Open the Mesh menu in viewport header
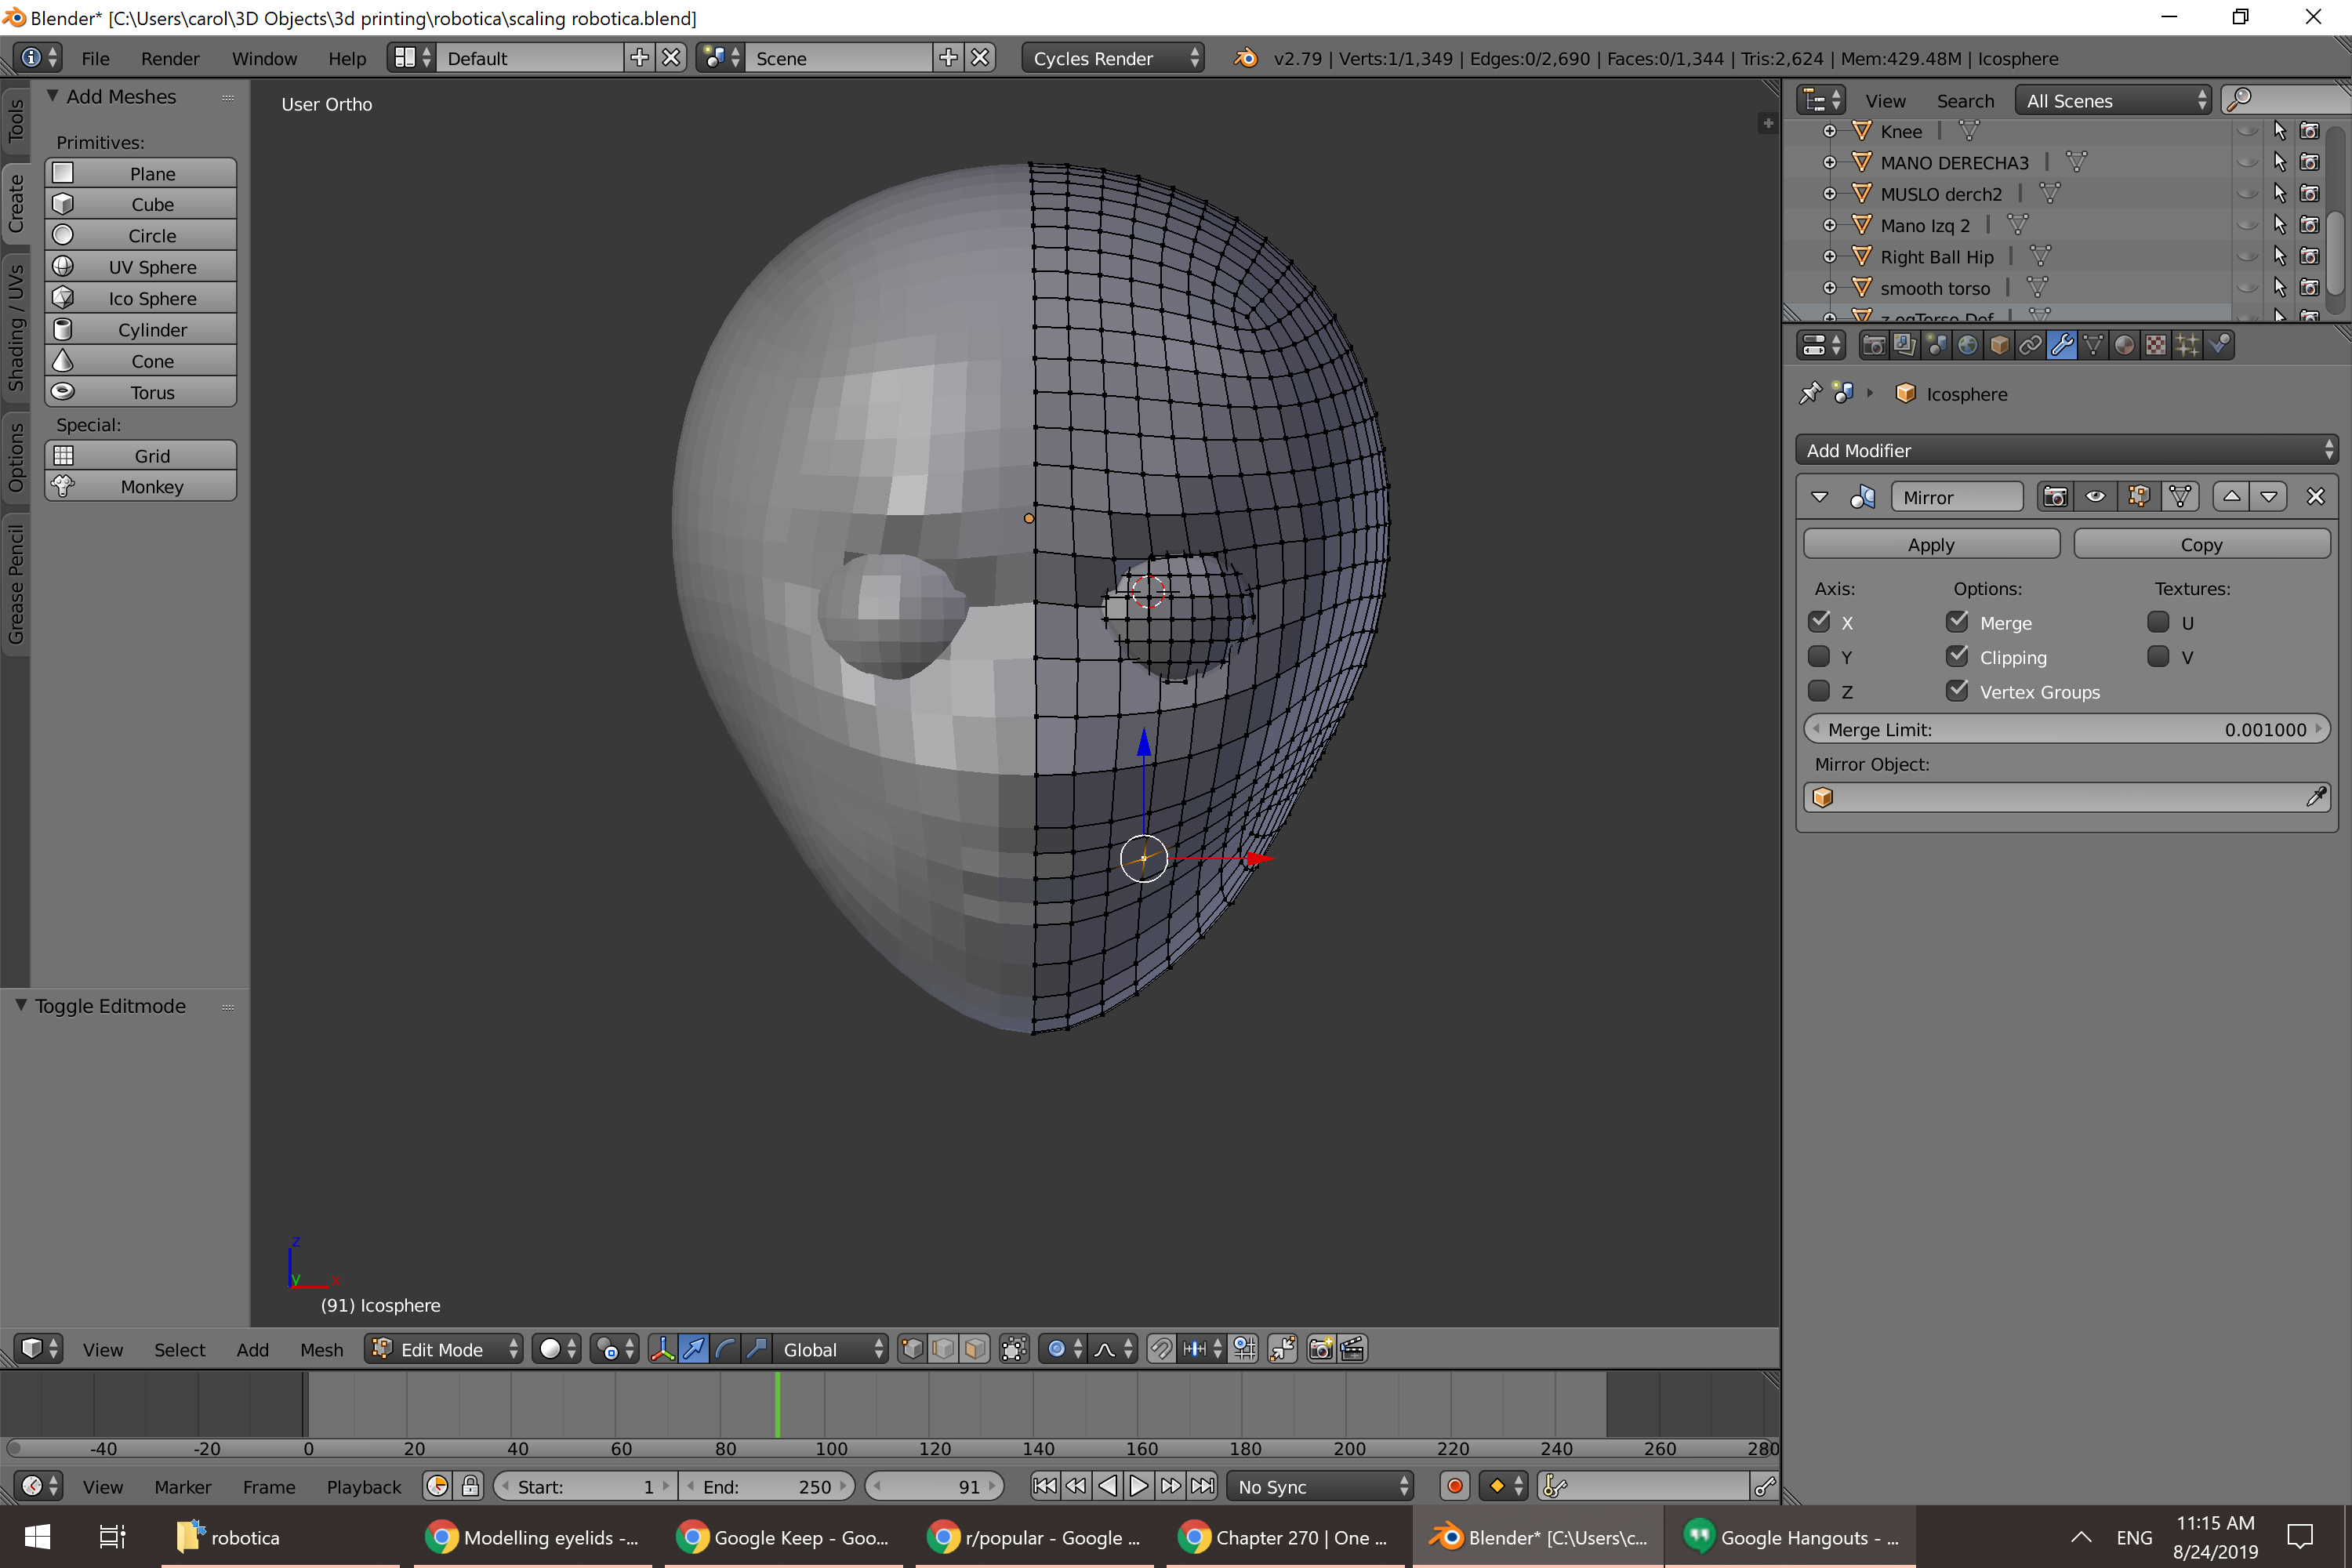The height and width of the screenshot is (1568, 2352). tap(321, 1349)
